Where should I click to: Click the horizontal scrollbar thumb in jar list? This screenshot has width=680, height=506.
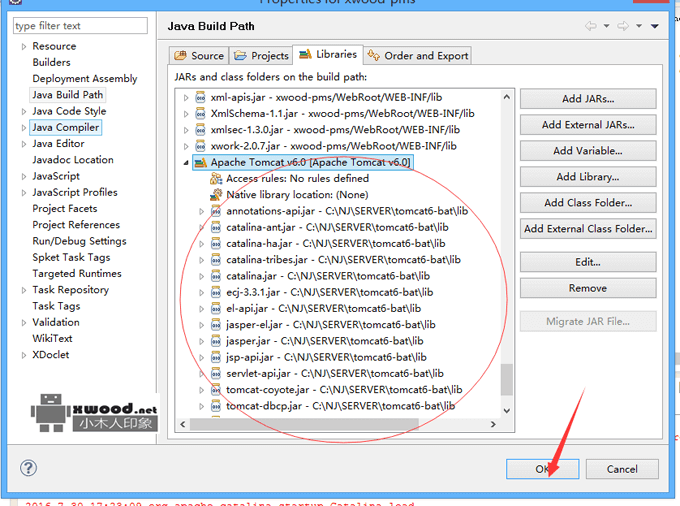[x=304, y=424]
